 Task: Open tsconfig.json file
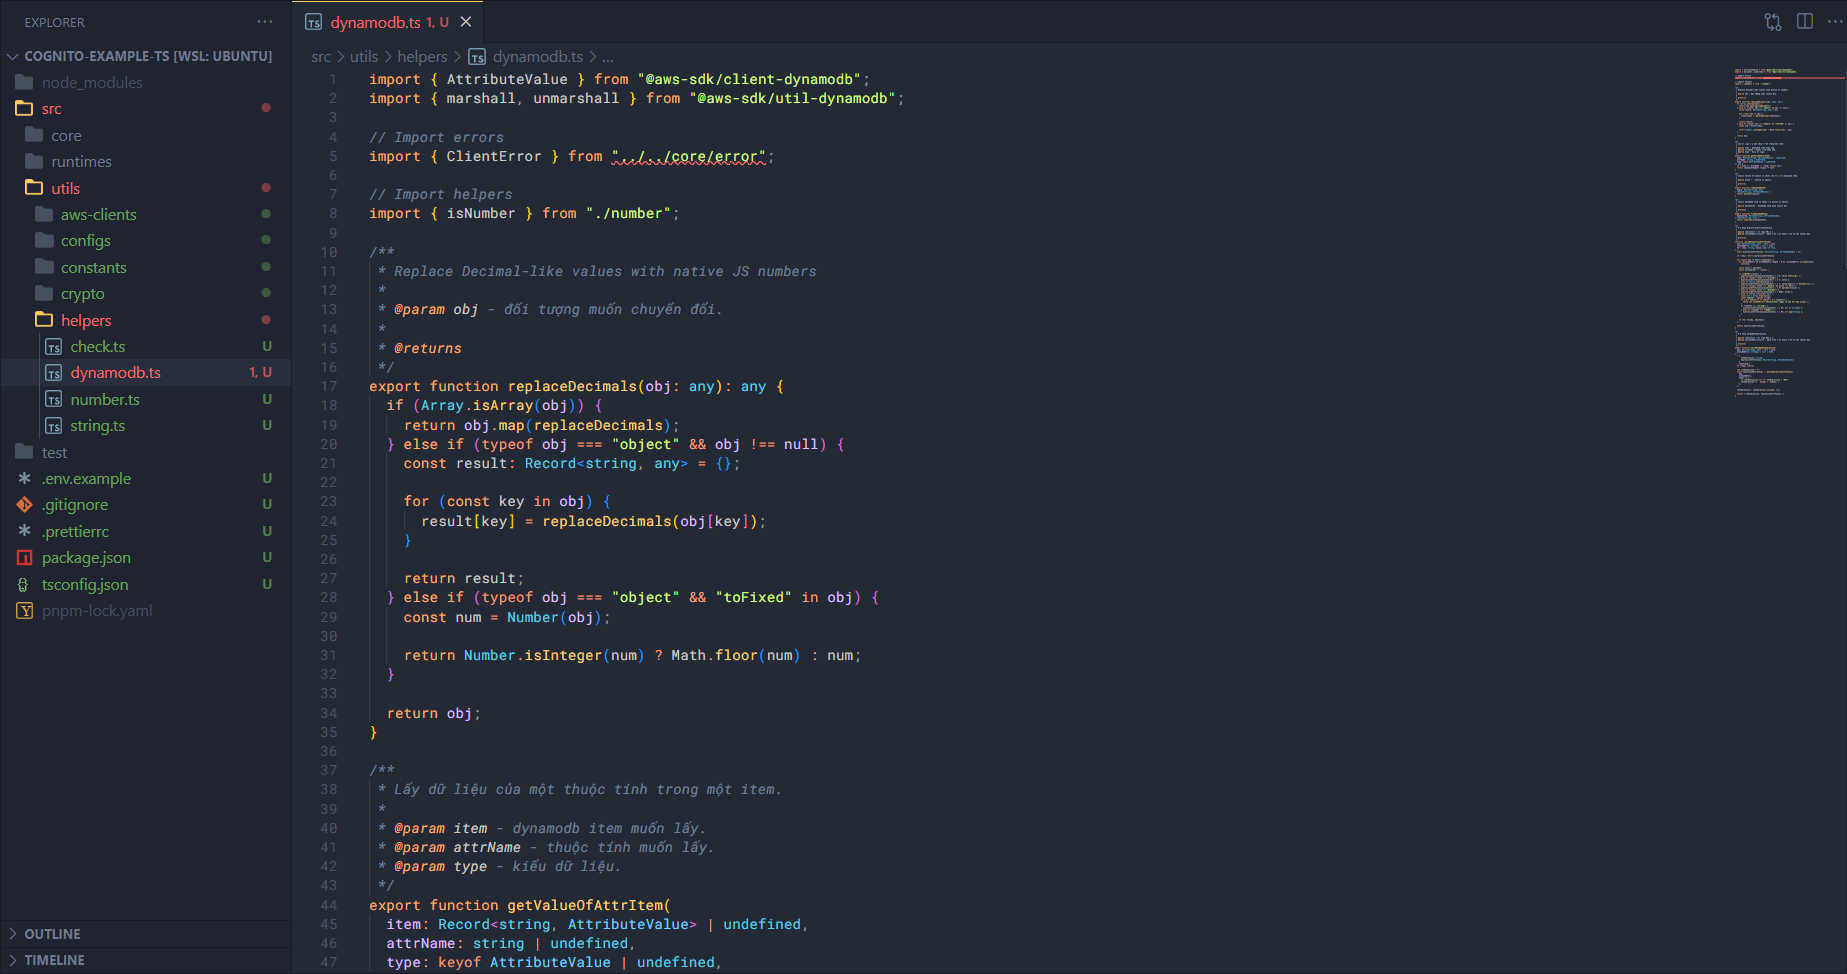point(85,585)
